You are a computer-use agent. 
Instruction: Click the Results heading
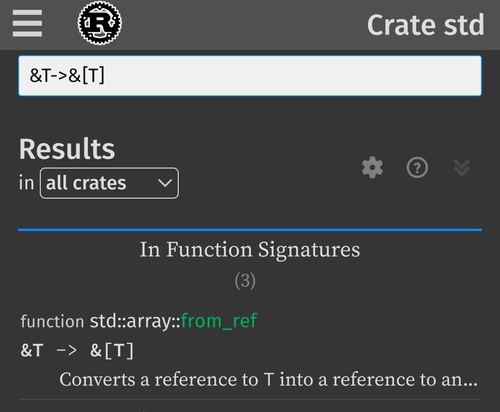coord(67,149)
